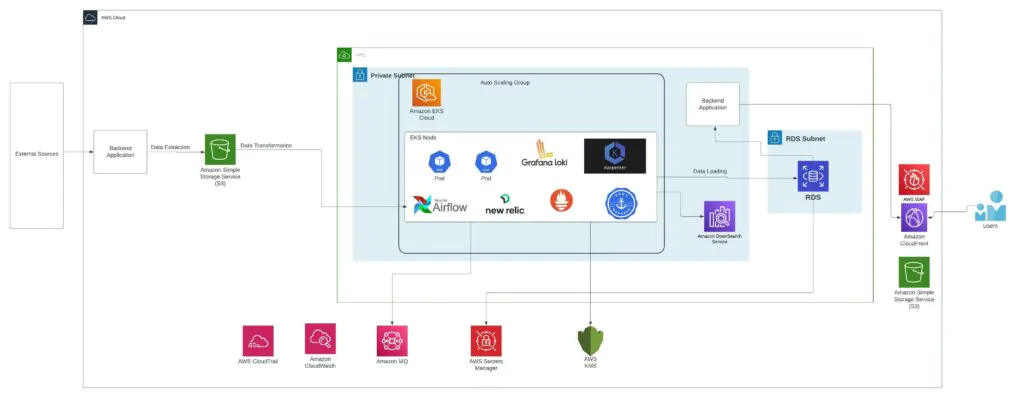Select the AWS Secrets Manager icon
1024x398 pixels.
pos(486,340)
